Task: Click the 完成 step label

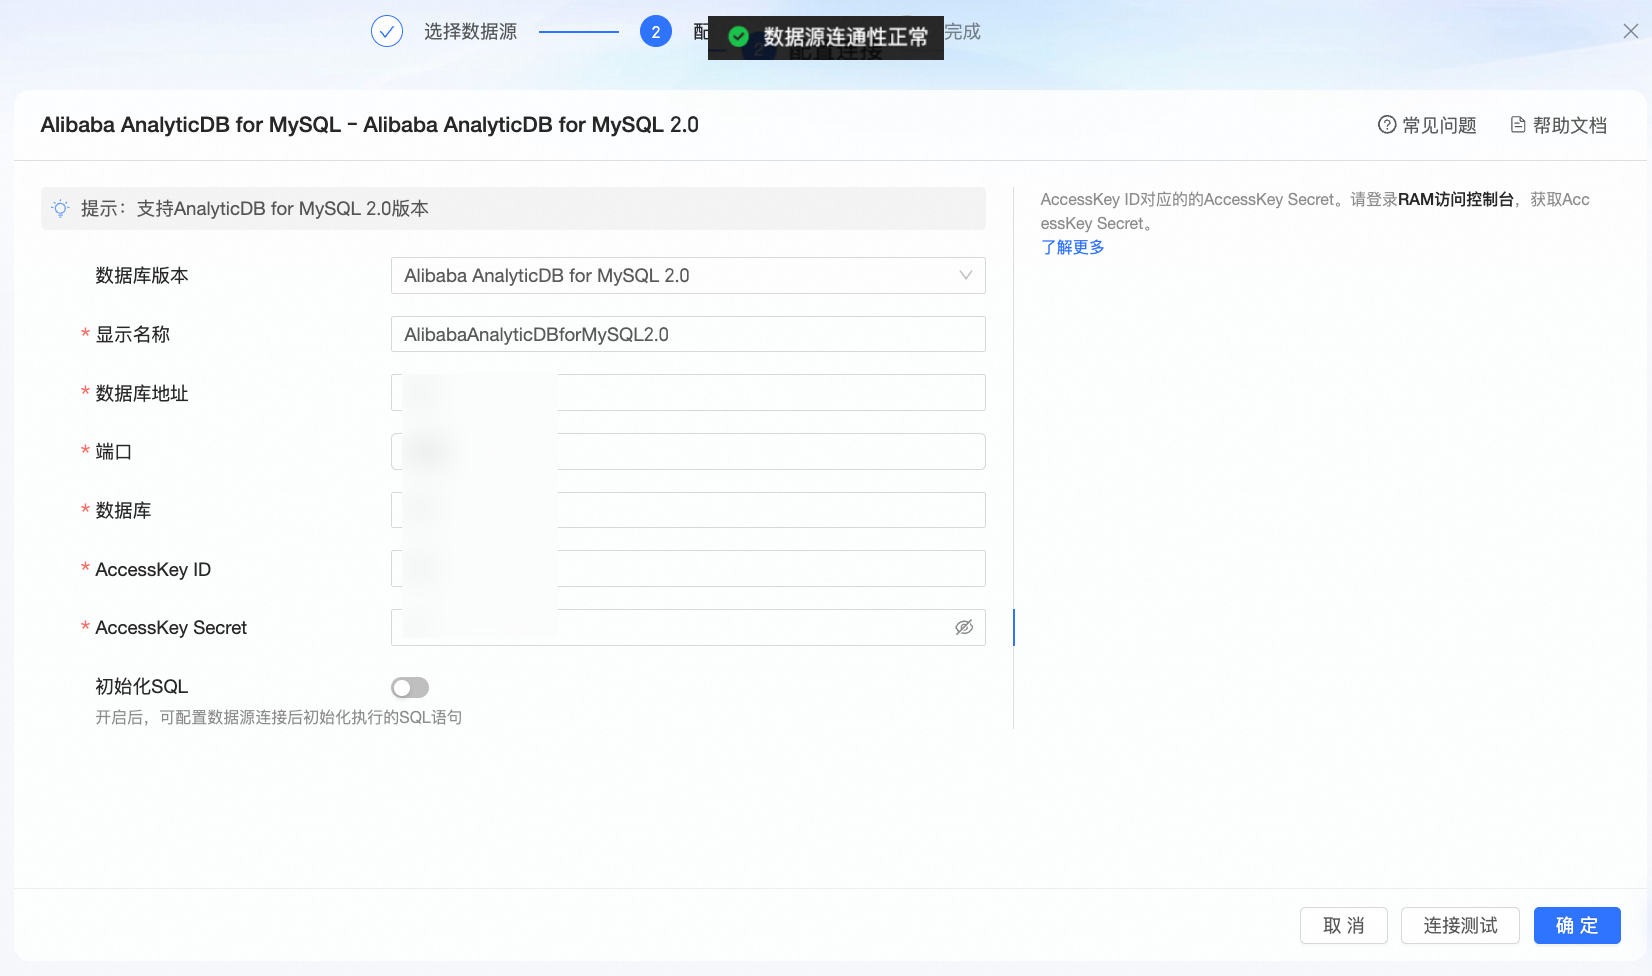Action: [962, 32]
